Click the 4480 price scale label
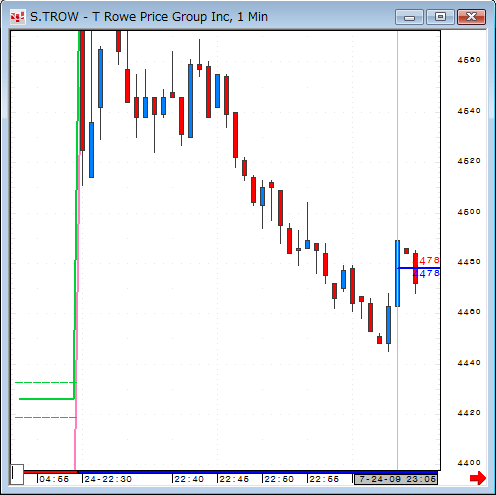Image resolution: width=496 pixels, height=495 pixels. tap(469, 262)
